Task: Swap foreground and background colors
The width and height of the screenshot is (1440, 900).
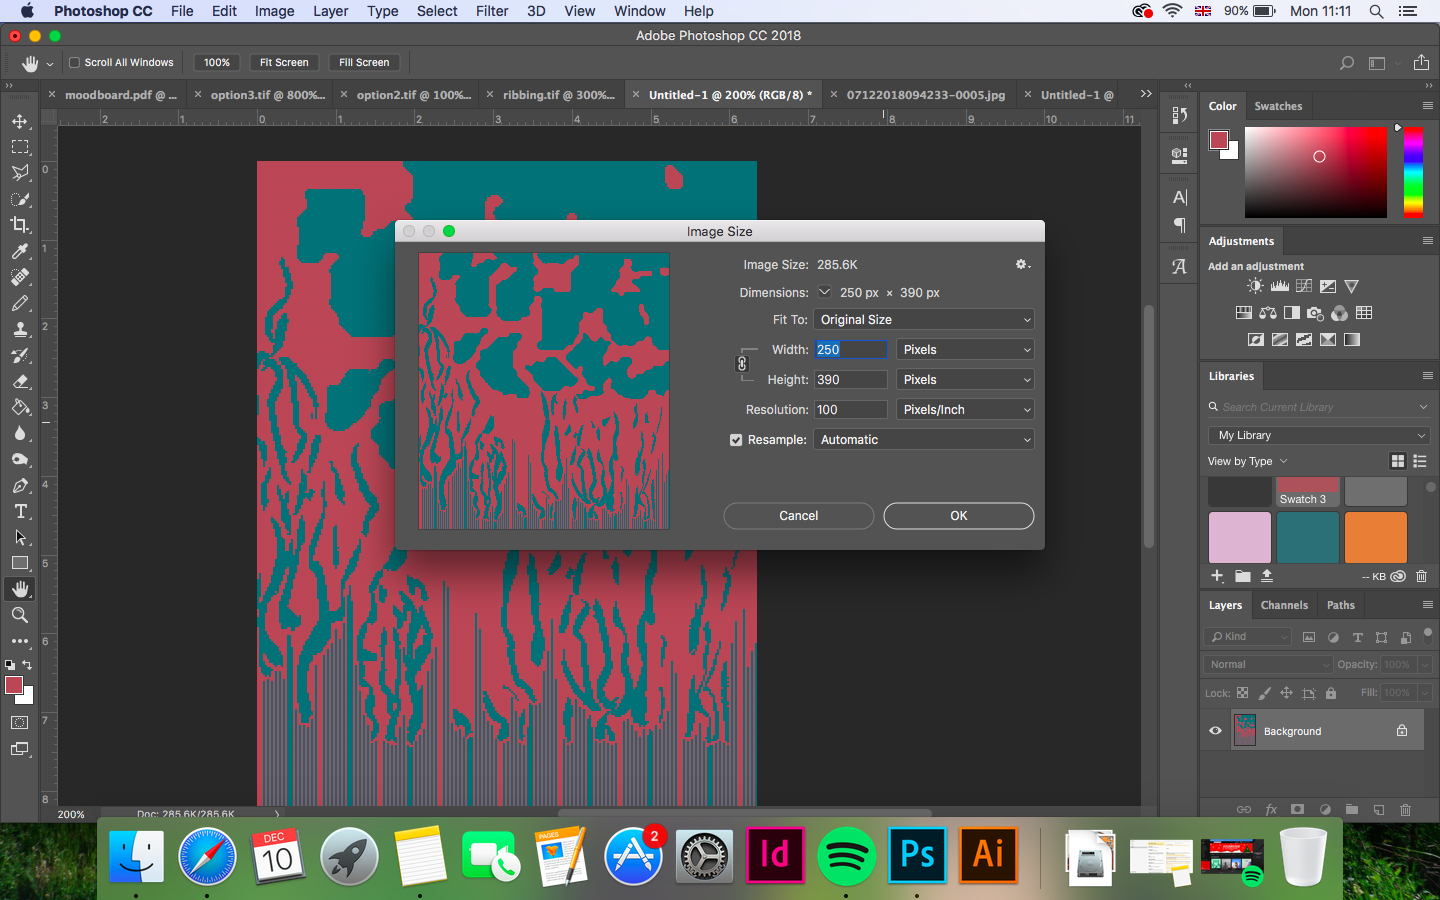Action: click(27, 665)
